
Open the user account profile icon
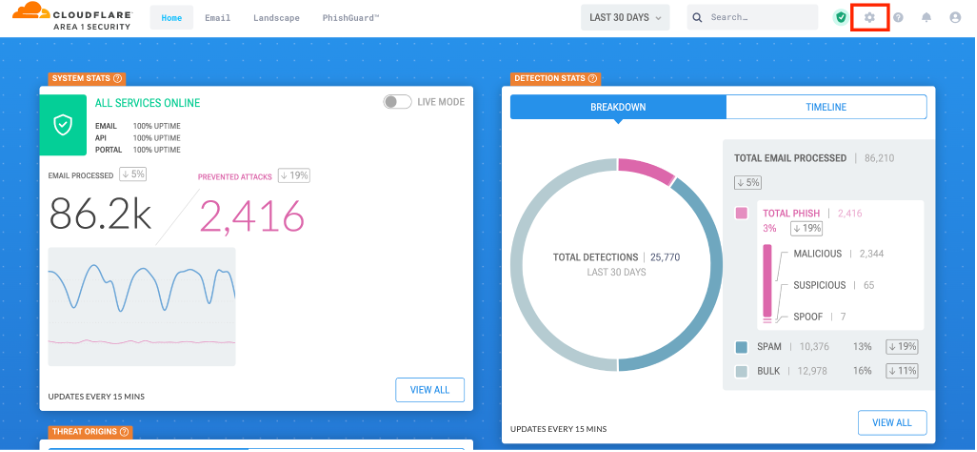tap(954, 17)
